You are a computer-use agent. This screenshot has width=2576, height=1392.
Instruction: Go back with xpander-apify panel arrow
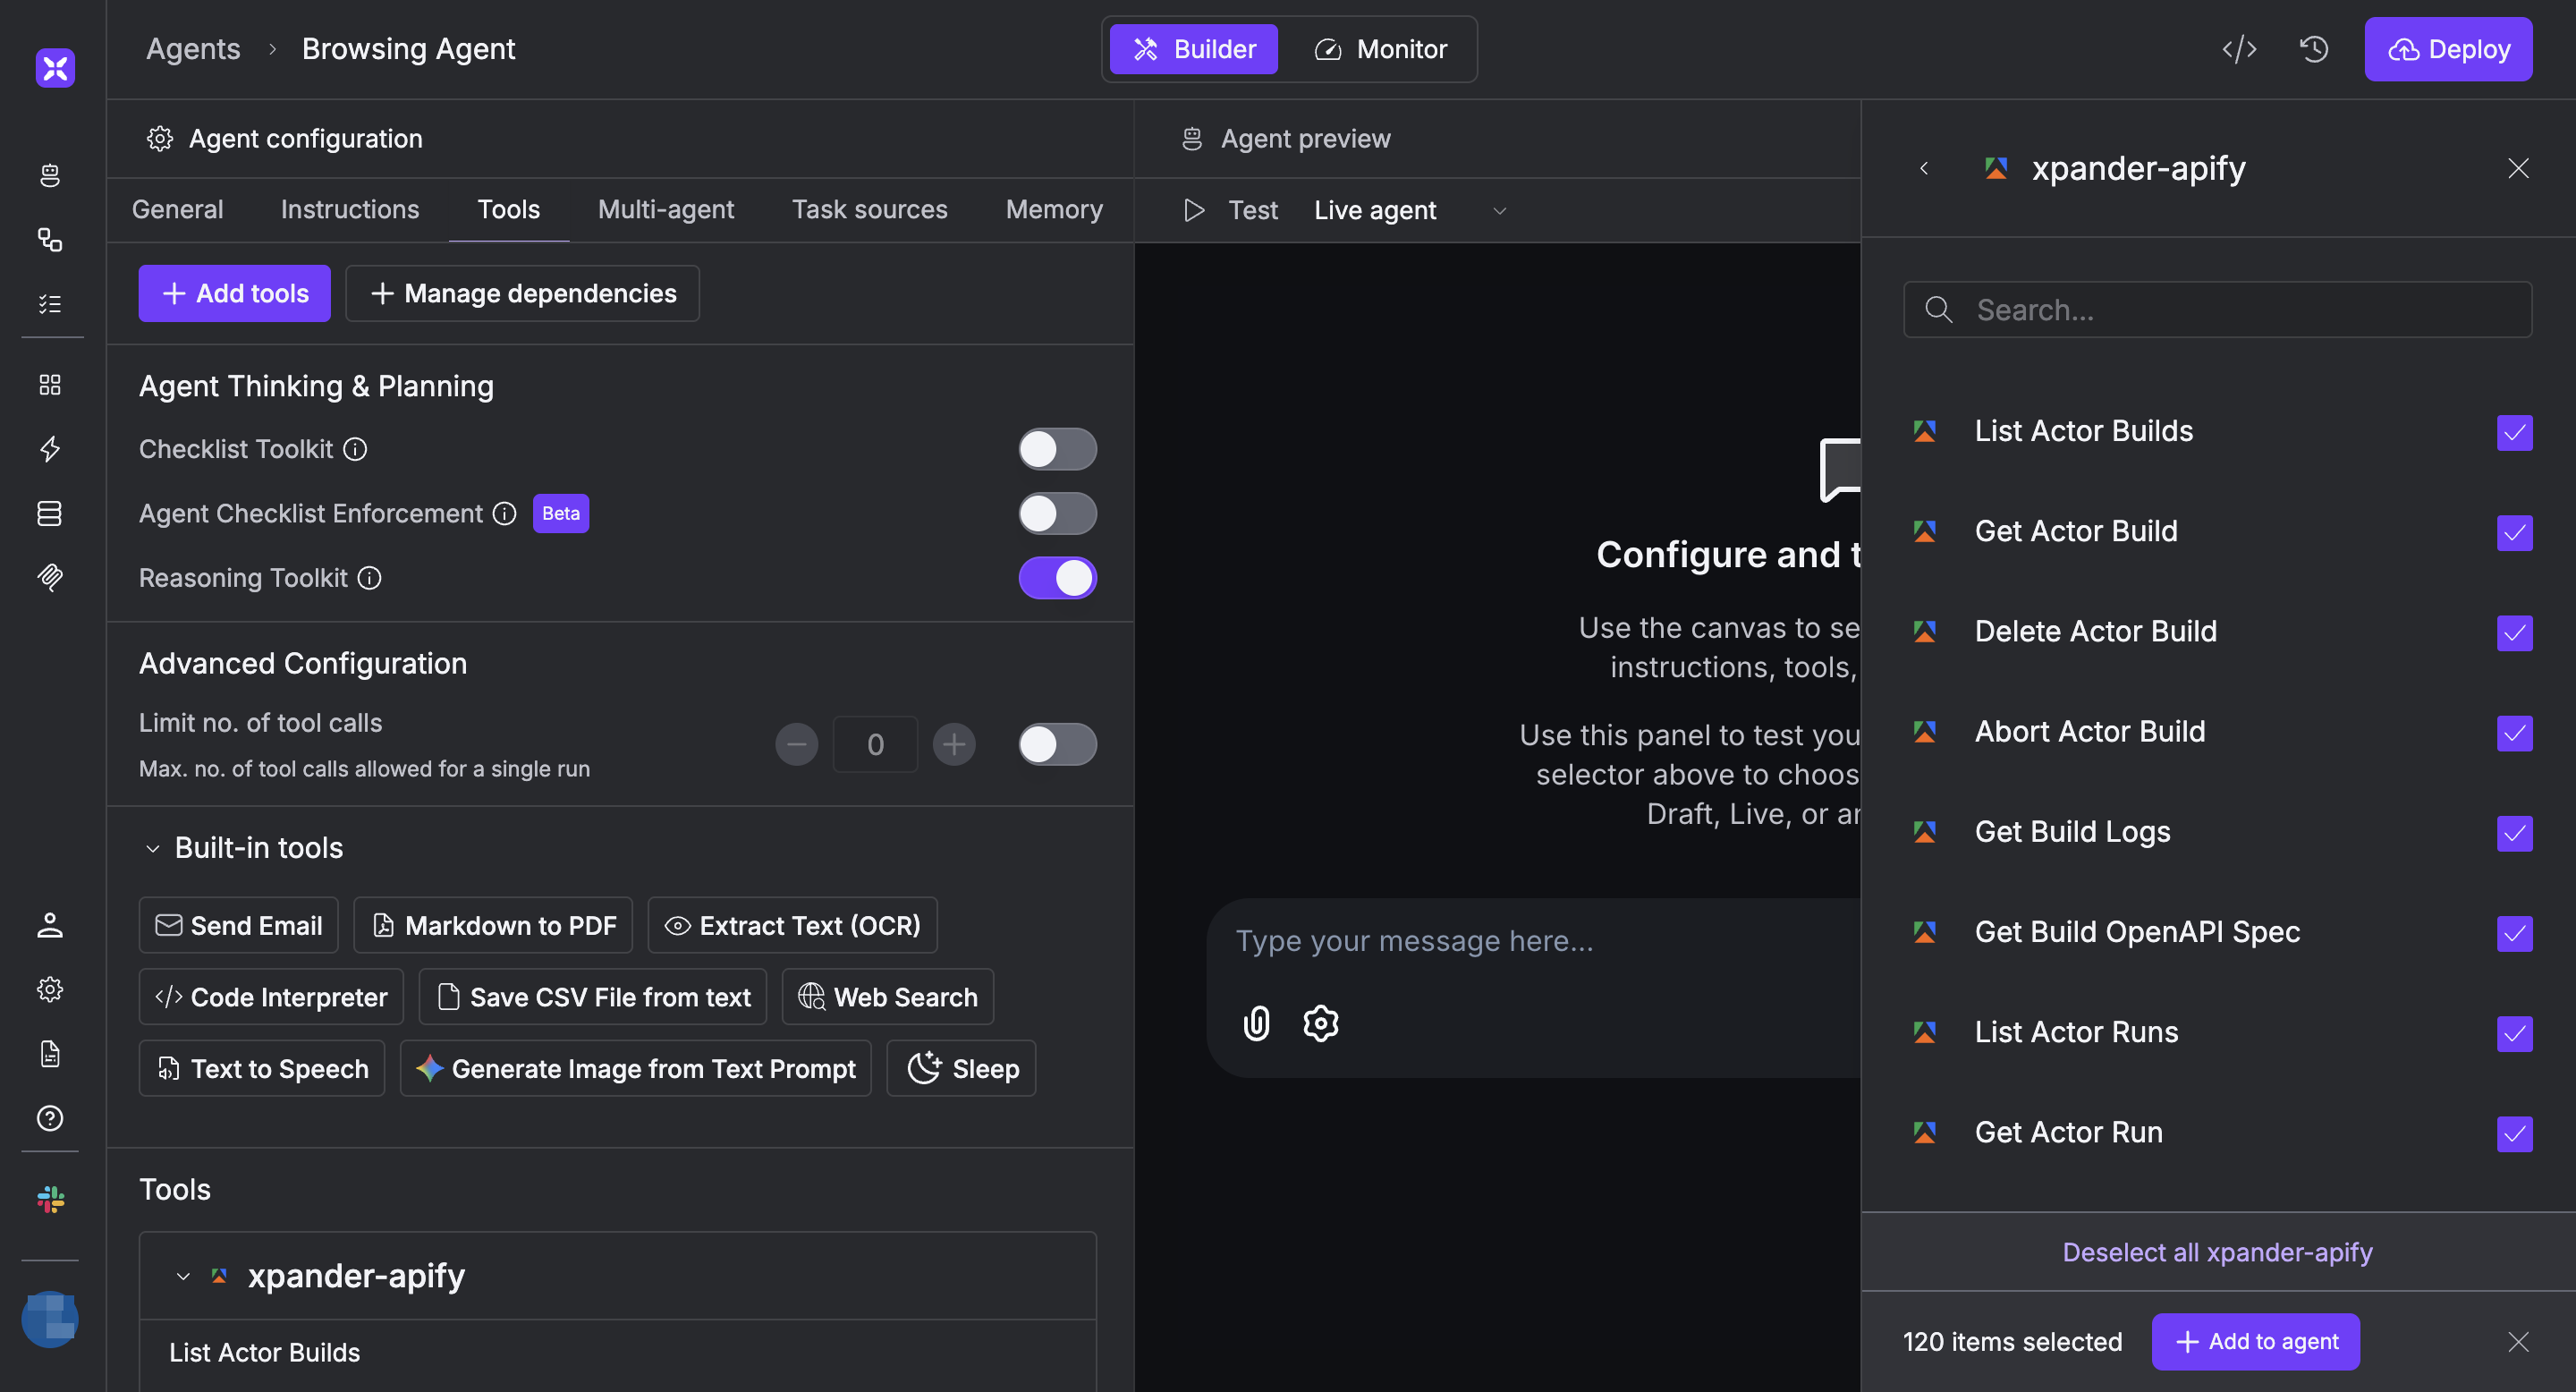1924,168
